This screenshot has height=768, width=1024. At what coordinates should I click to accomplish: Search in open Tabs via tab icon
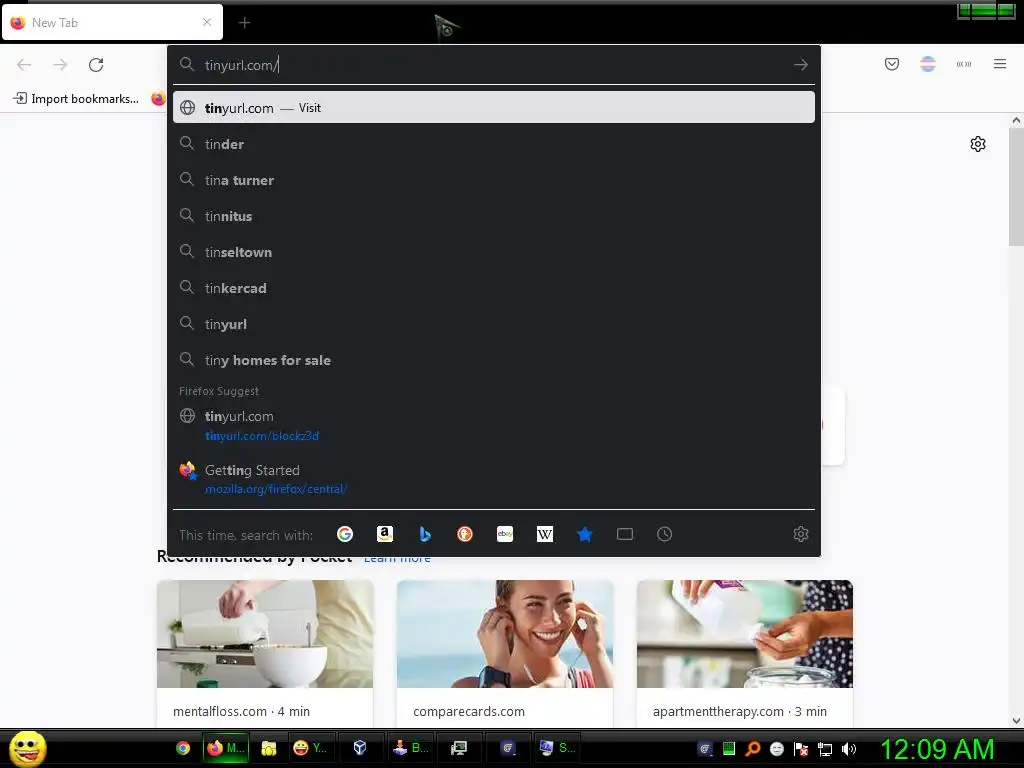click(624, 534)
